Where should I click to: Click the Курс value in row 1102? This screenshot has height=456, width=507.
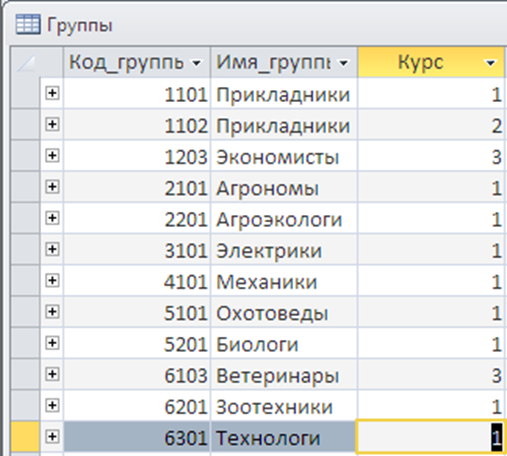point(431,125)
